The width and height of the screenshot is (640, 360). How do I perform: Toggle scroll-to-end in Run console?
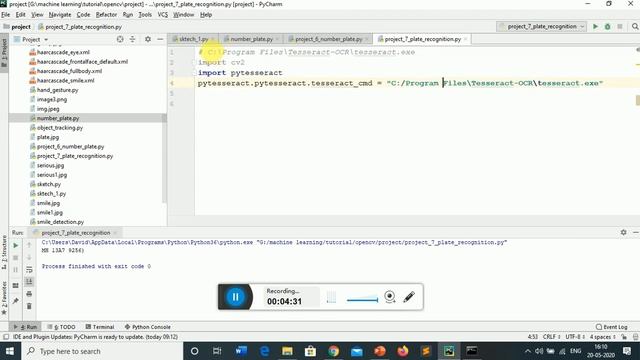point(29,282)
